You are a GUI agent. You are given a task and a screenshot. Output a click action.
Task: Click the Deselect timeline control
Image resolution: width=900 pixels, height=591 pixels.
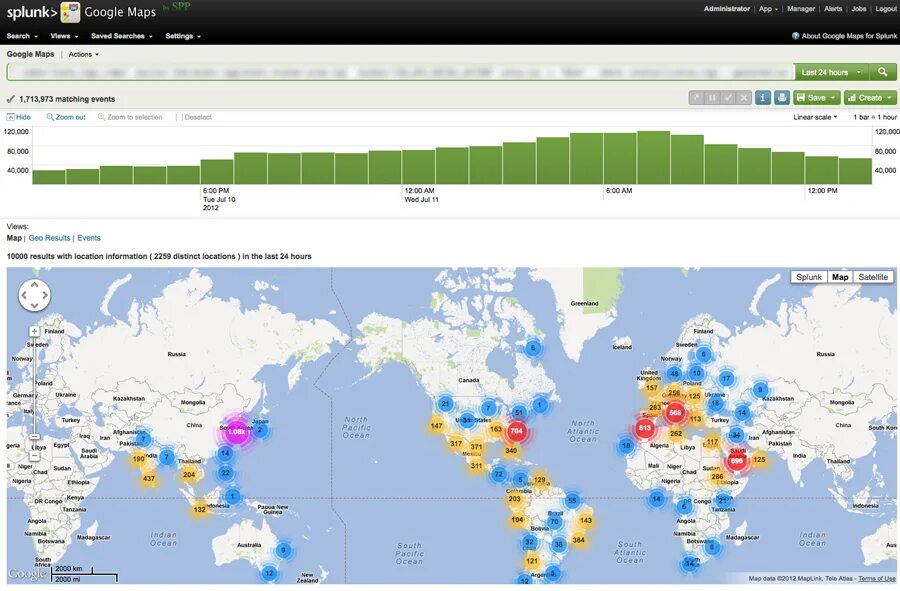pos(193,117)
